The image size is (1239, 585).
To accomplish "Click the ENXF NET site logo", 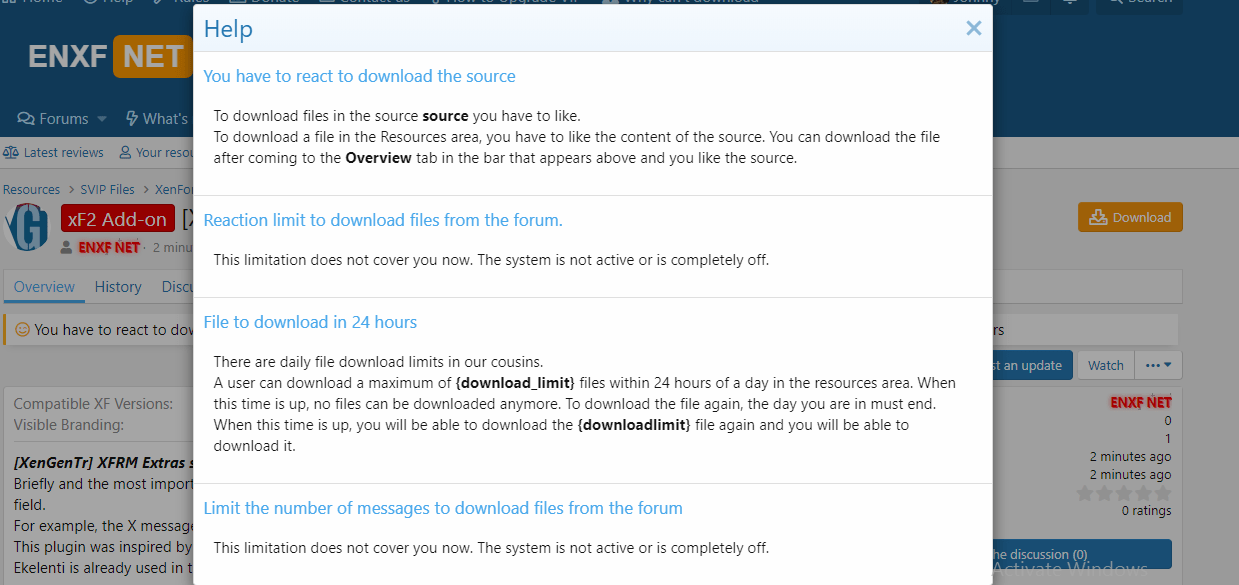I will (x=108, y=57).
